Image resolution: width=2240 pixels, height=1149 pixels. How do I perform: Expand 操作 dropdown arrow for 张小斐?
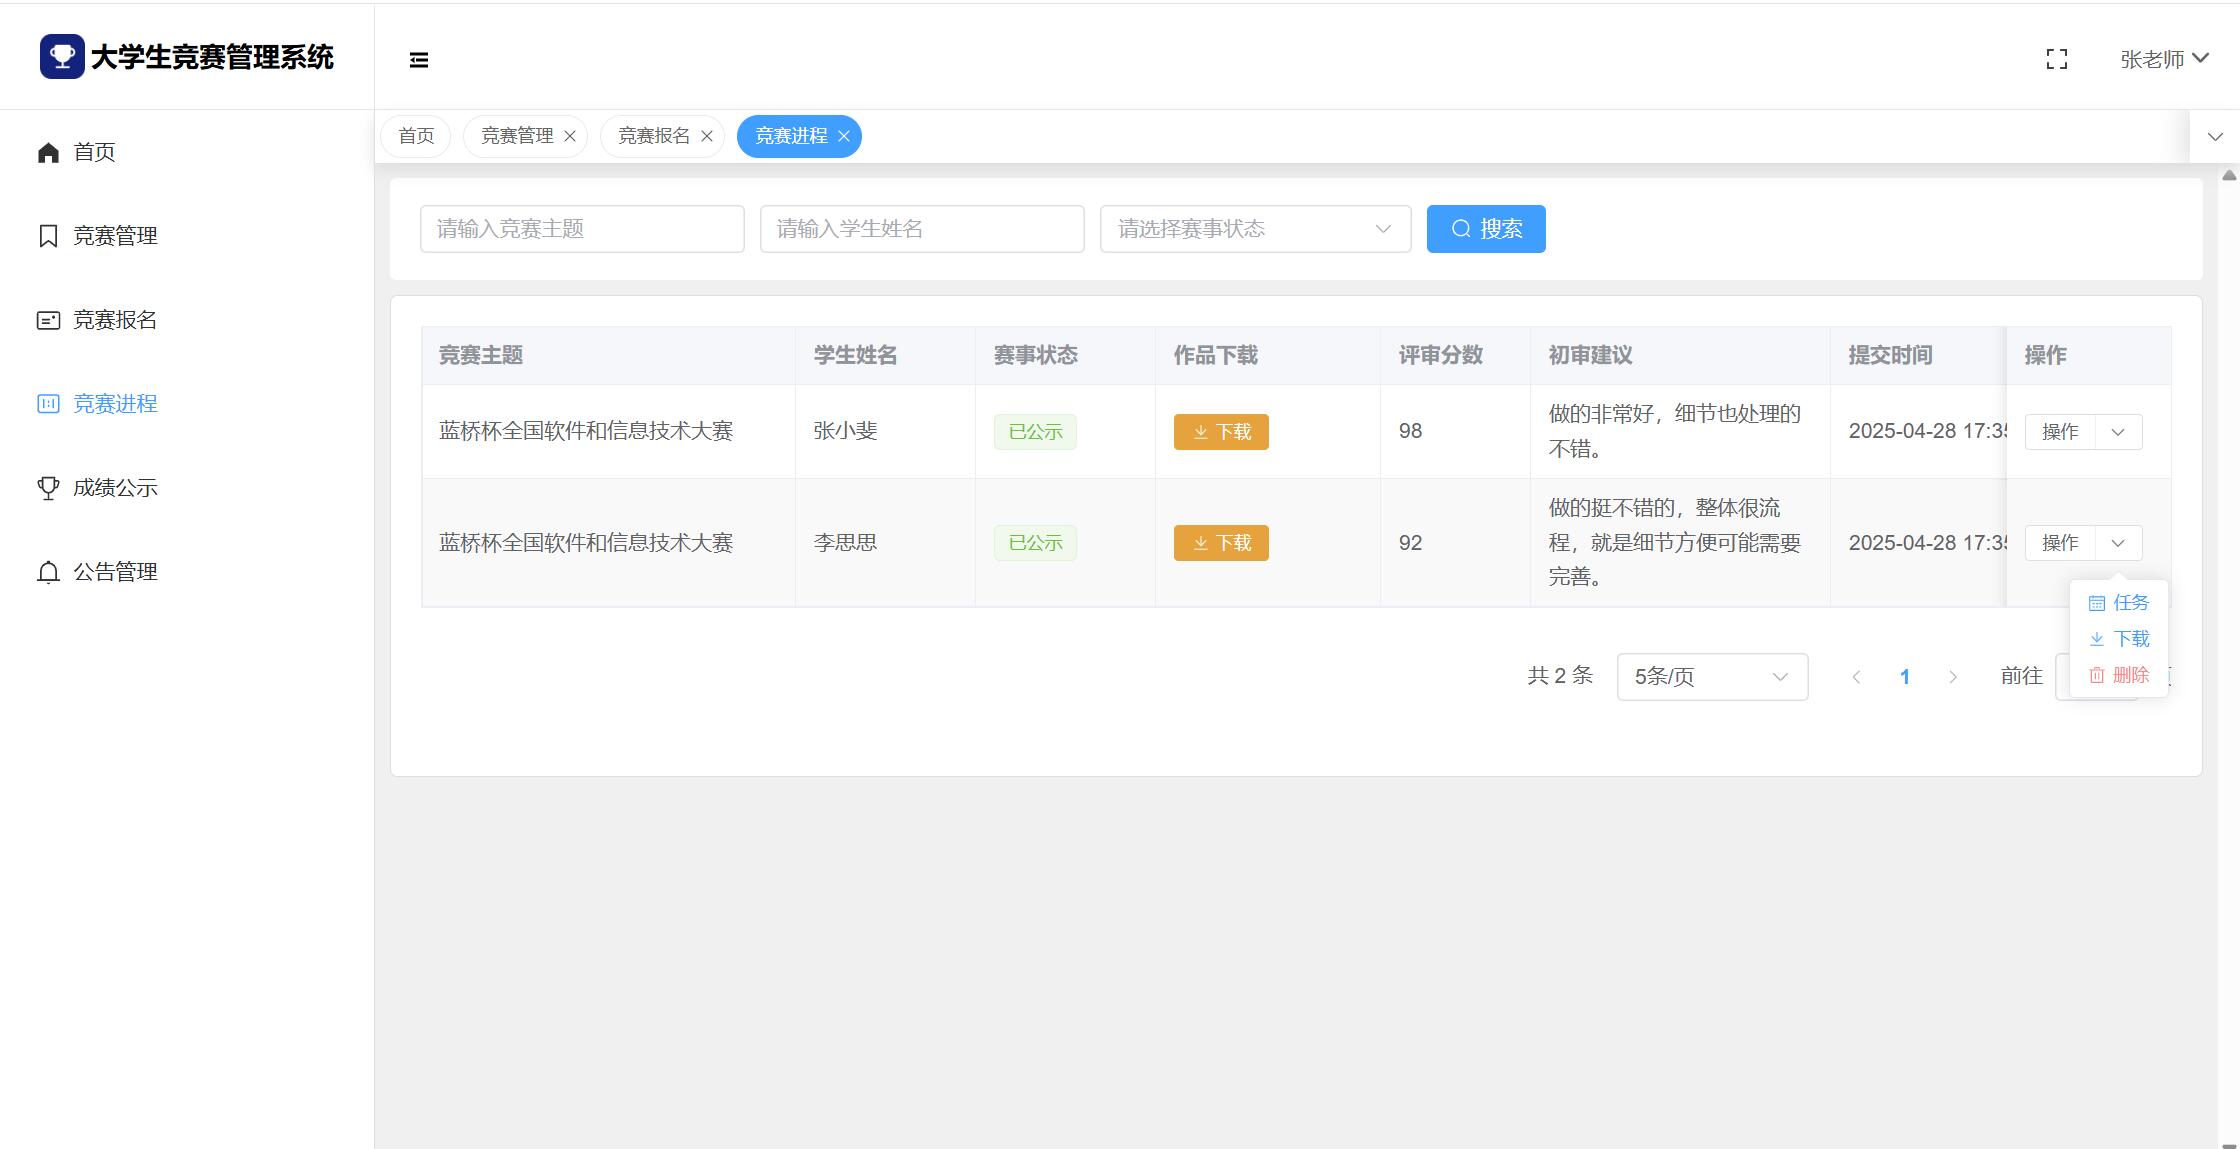tap(2117, 432)
